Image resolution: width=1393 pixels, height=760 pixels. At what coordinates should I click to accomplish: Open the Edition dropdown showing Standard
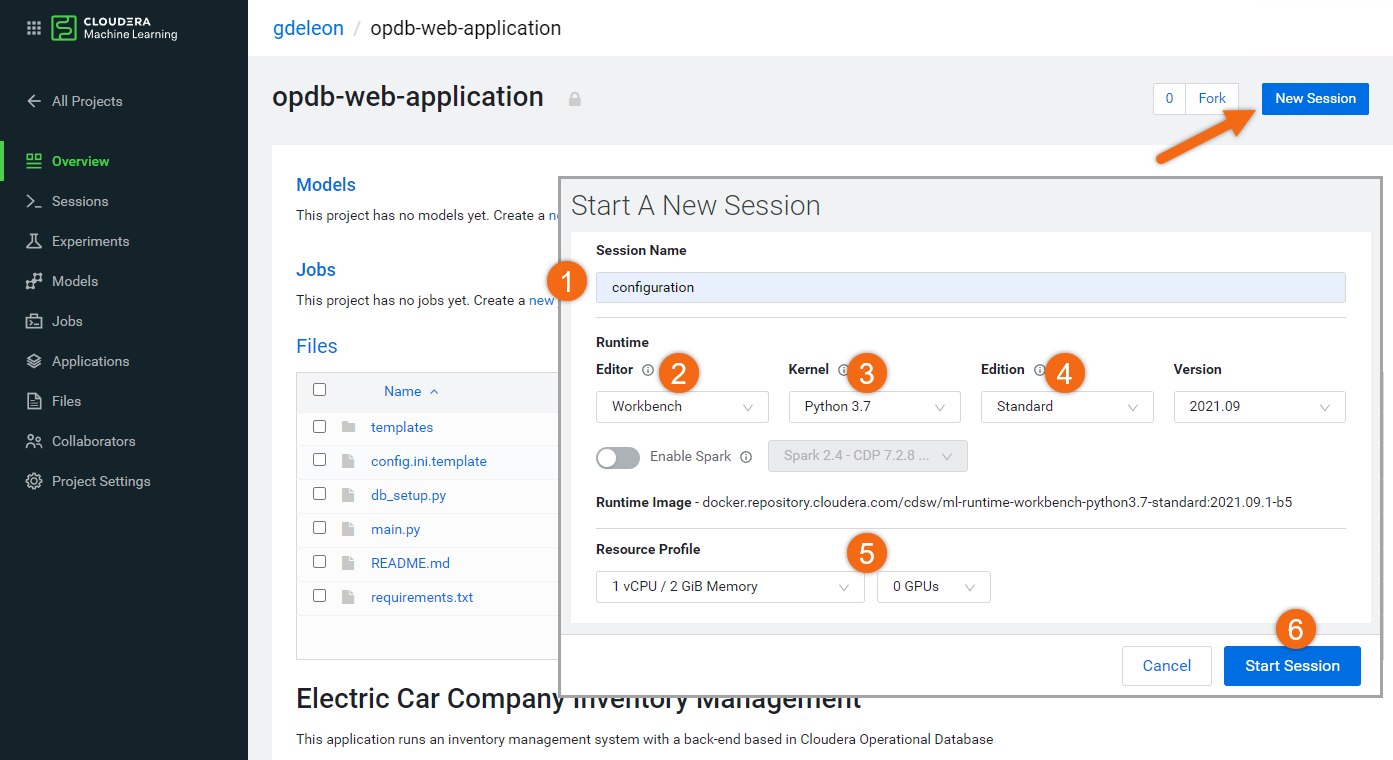tap(1066, 406)
